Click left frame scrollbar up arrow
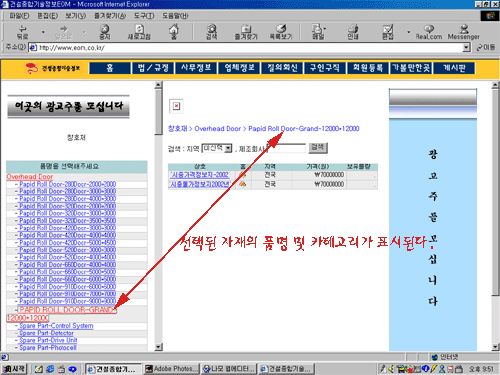The height and width of the screenshot is (375, 500). tap(158, 85)
